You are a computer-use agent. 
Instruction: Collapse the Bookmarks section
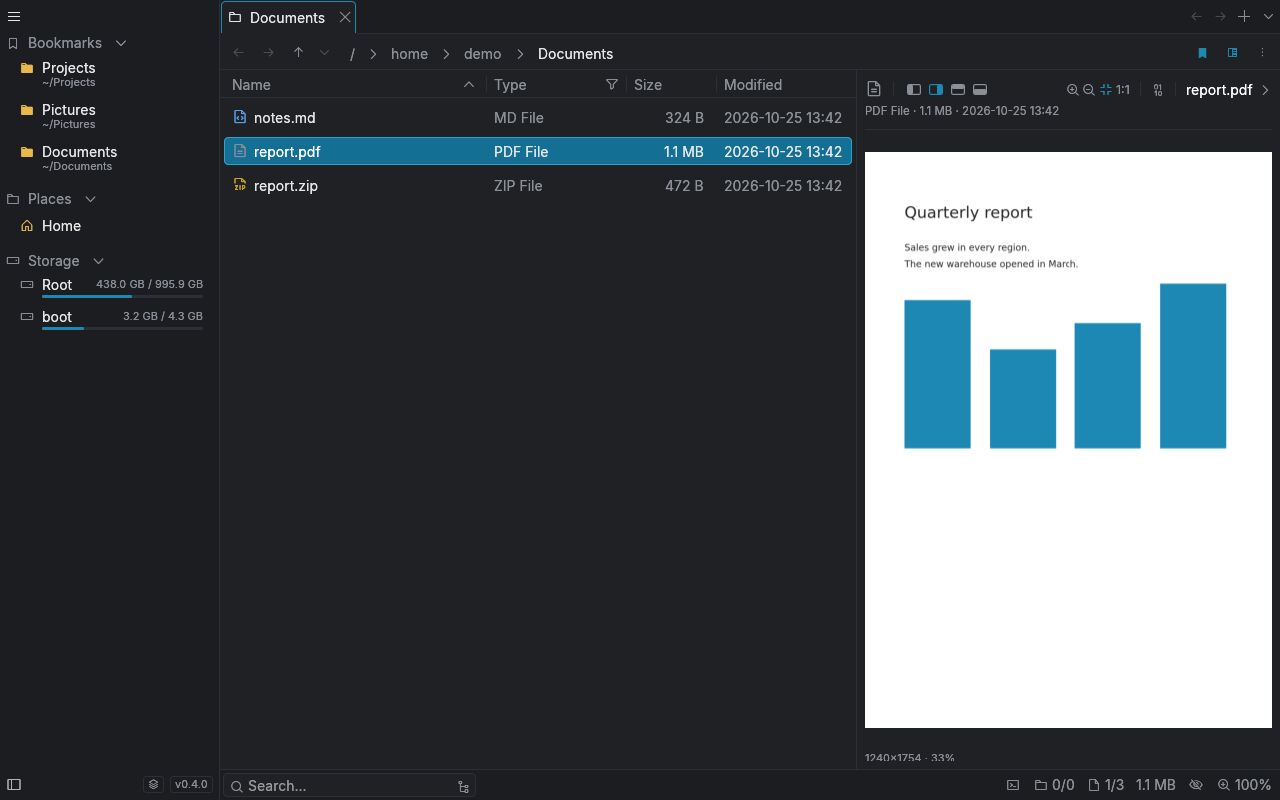coord(121,43)
